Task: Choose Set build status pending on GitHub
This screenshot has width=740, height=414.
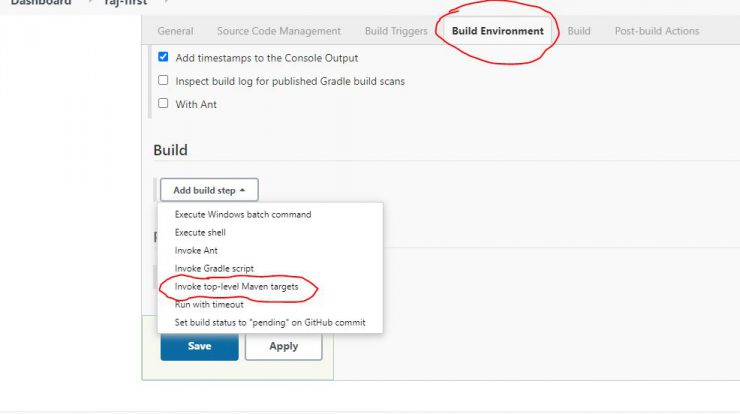Action: pos(270,322)
